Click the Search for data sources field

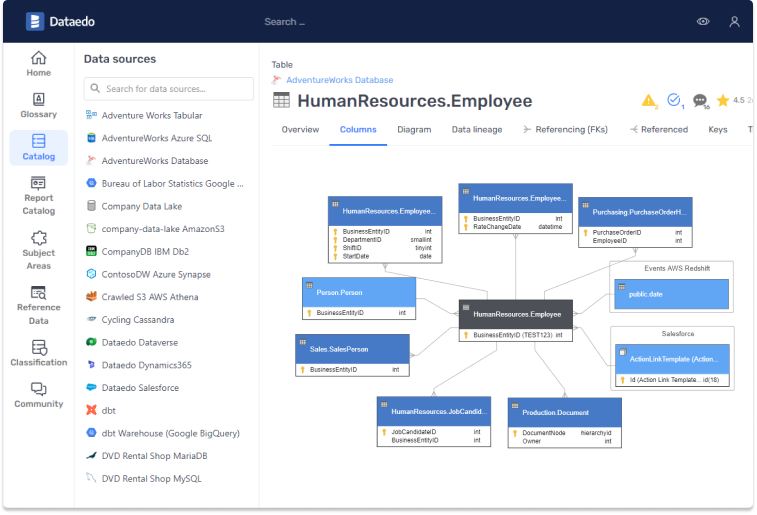[169, 89]
